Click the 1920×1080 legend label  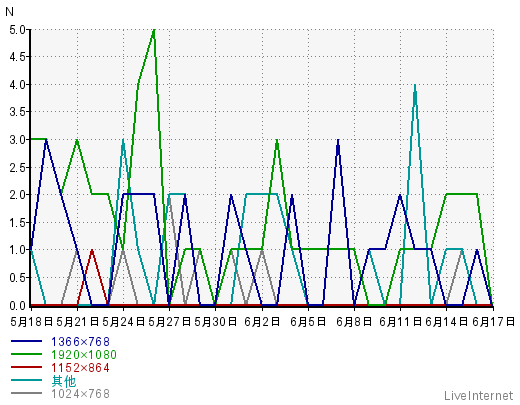(x=84, y=355)
